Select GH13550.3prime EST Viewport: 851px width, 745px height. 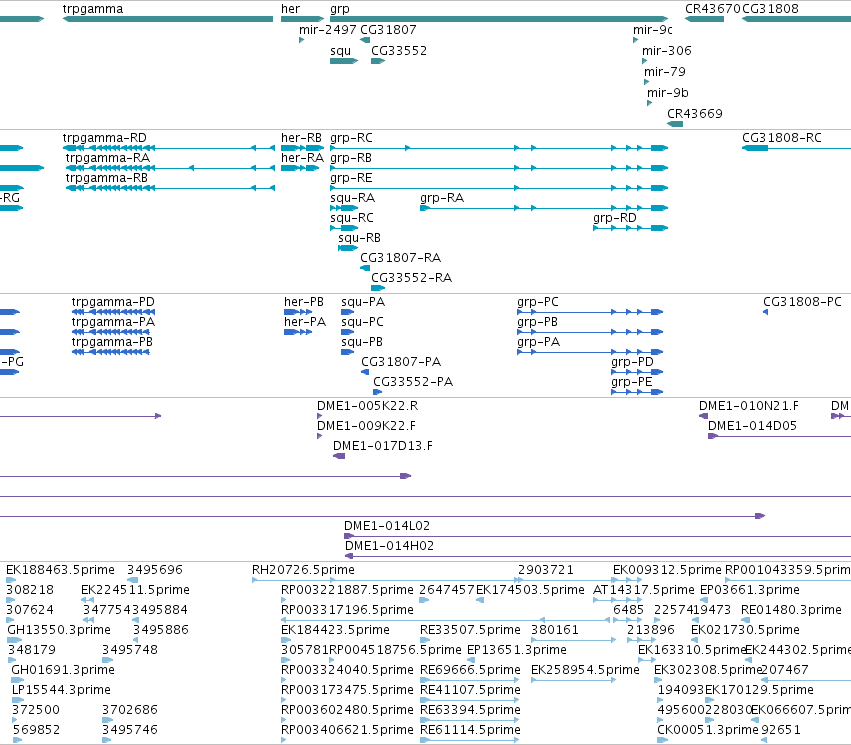click(x=15, y=640)
